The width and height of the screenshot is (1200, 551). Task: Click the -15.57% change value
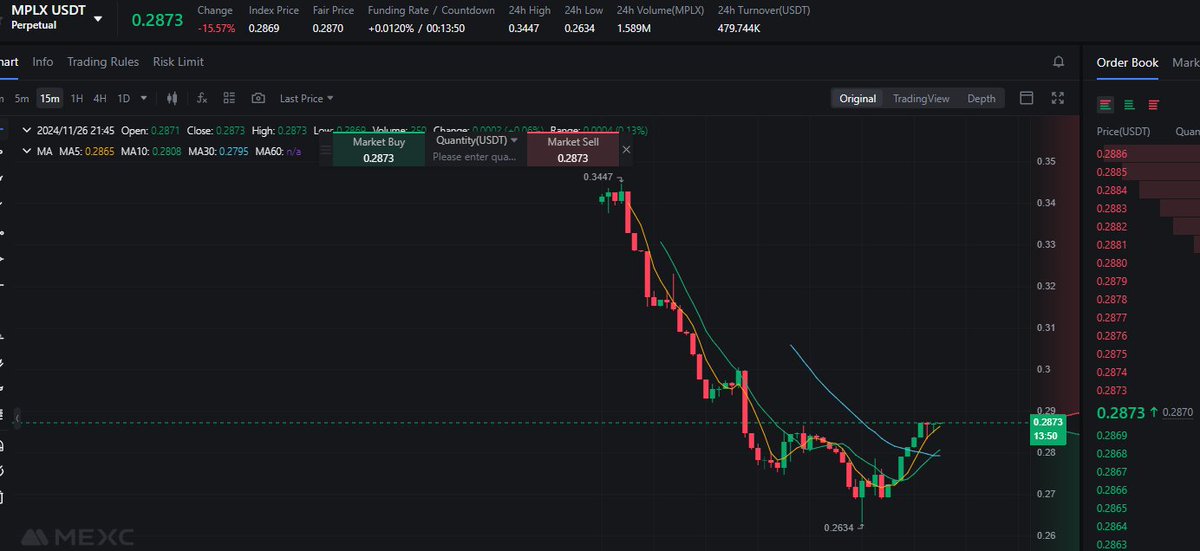[216, 28]
